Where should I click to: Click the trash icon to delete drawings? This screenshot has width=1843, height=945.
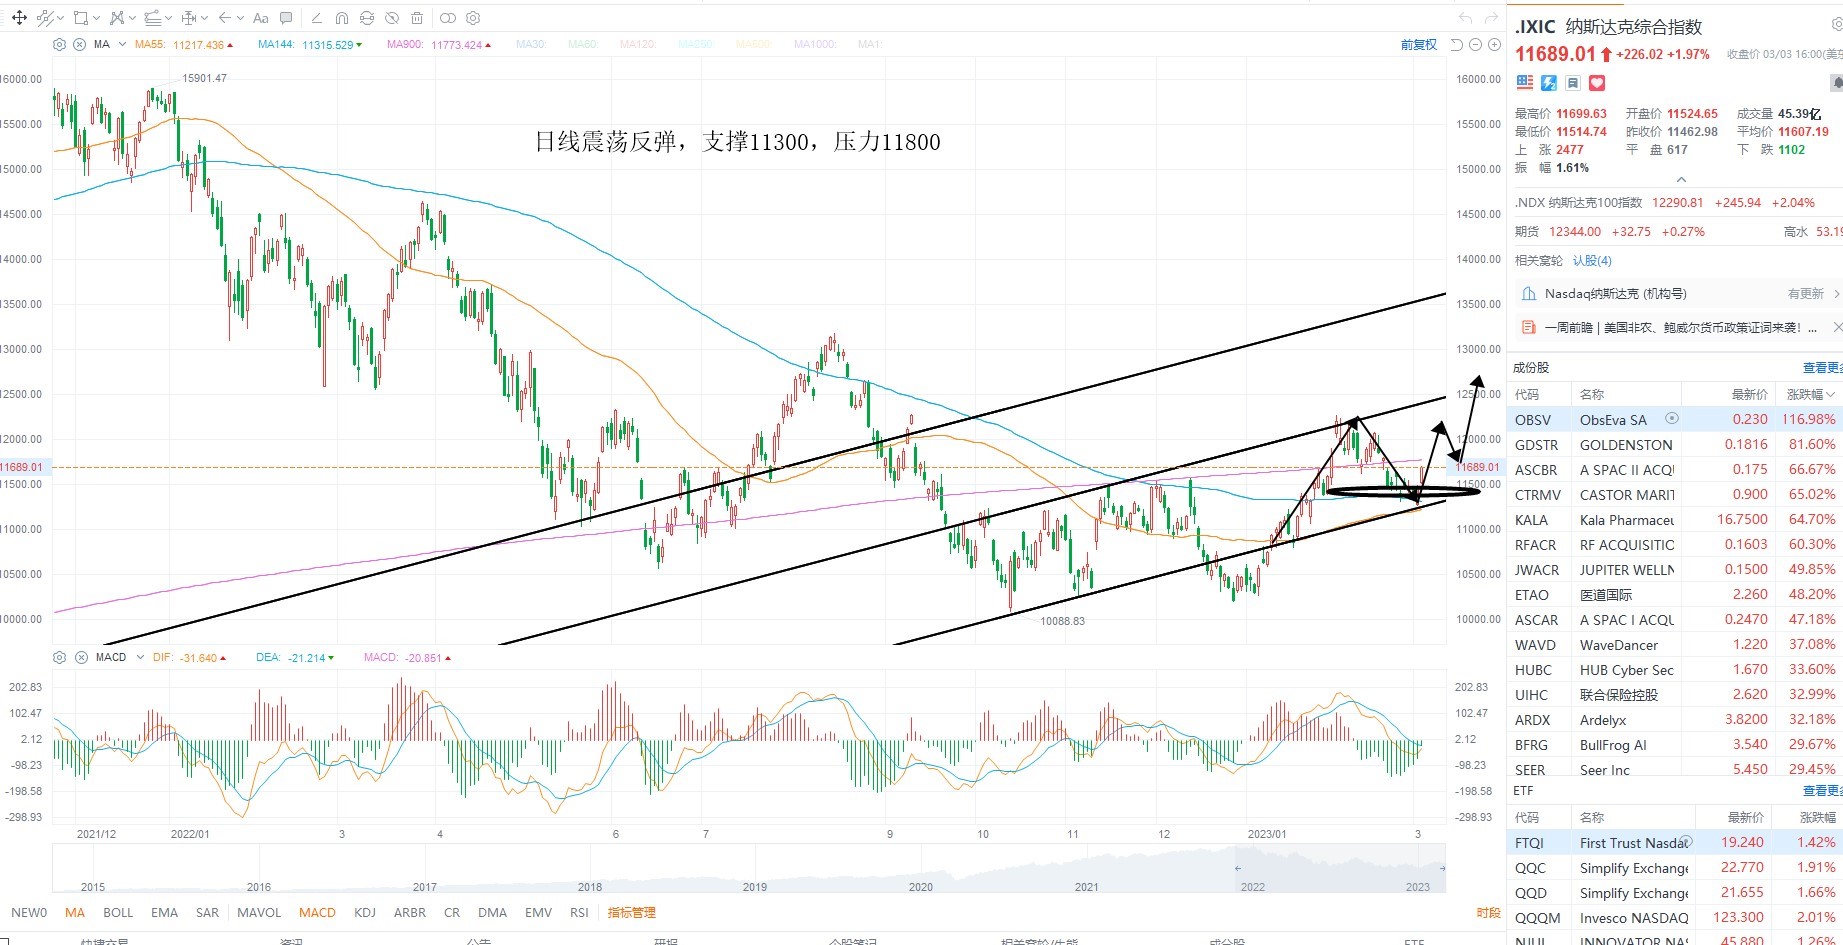coord(417,18)
